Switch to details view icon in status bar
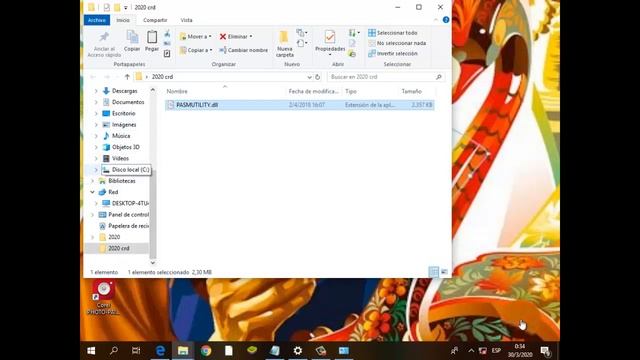The image size is (640, 360). coord(434,272)
